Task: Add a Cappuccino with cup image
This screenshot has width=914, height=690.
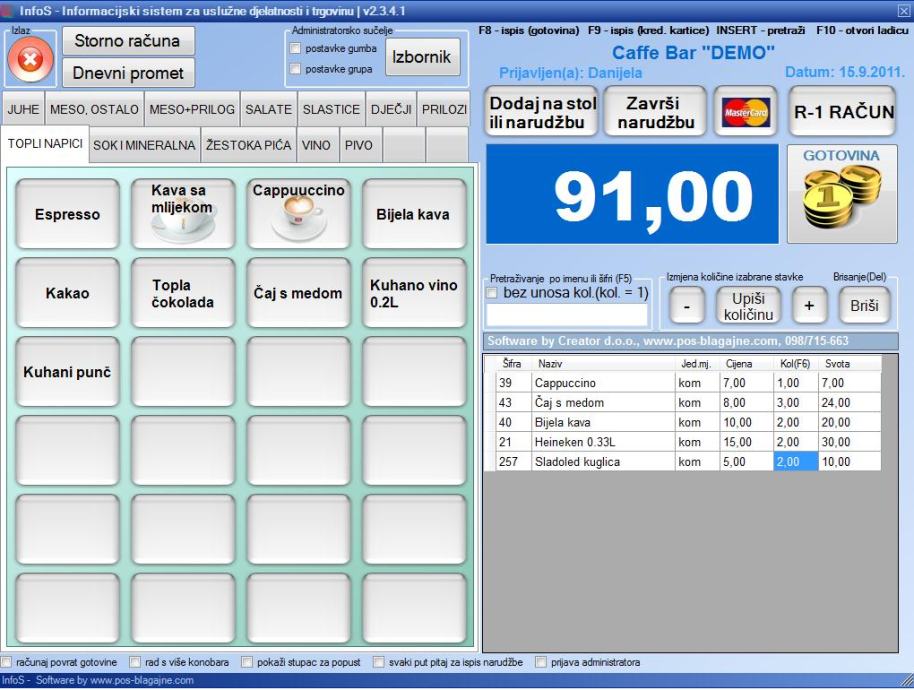Action: [x=298, y=213]
